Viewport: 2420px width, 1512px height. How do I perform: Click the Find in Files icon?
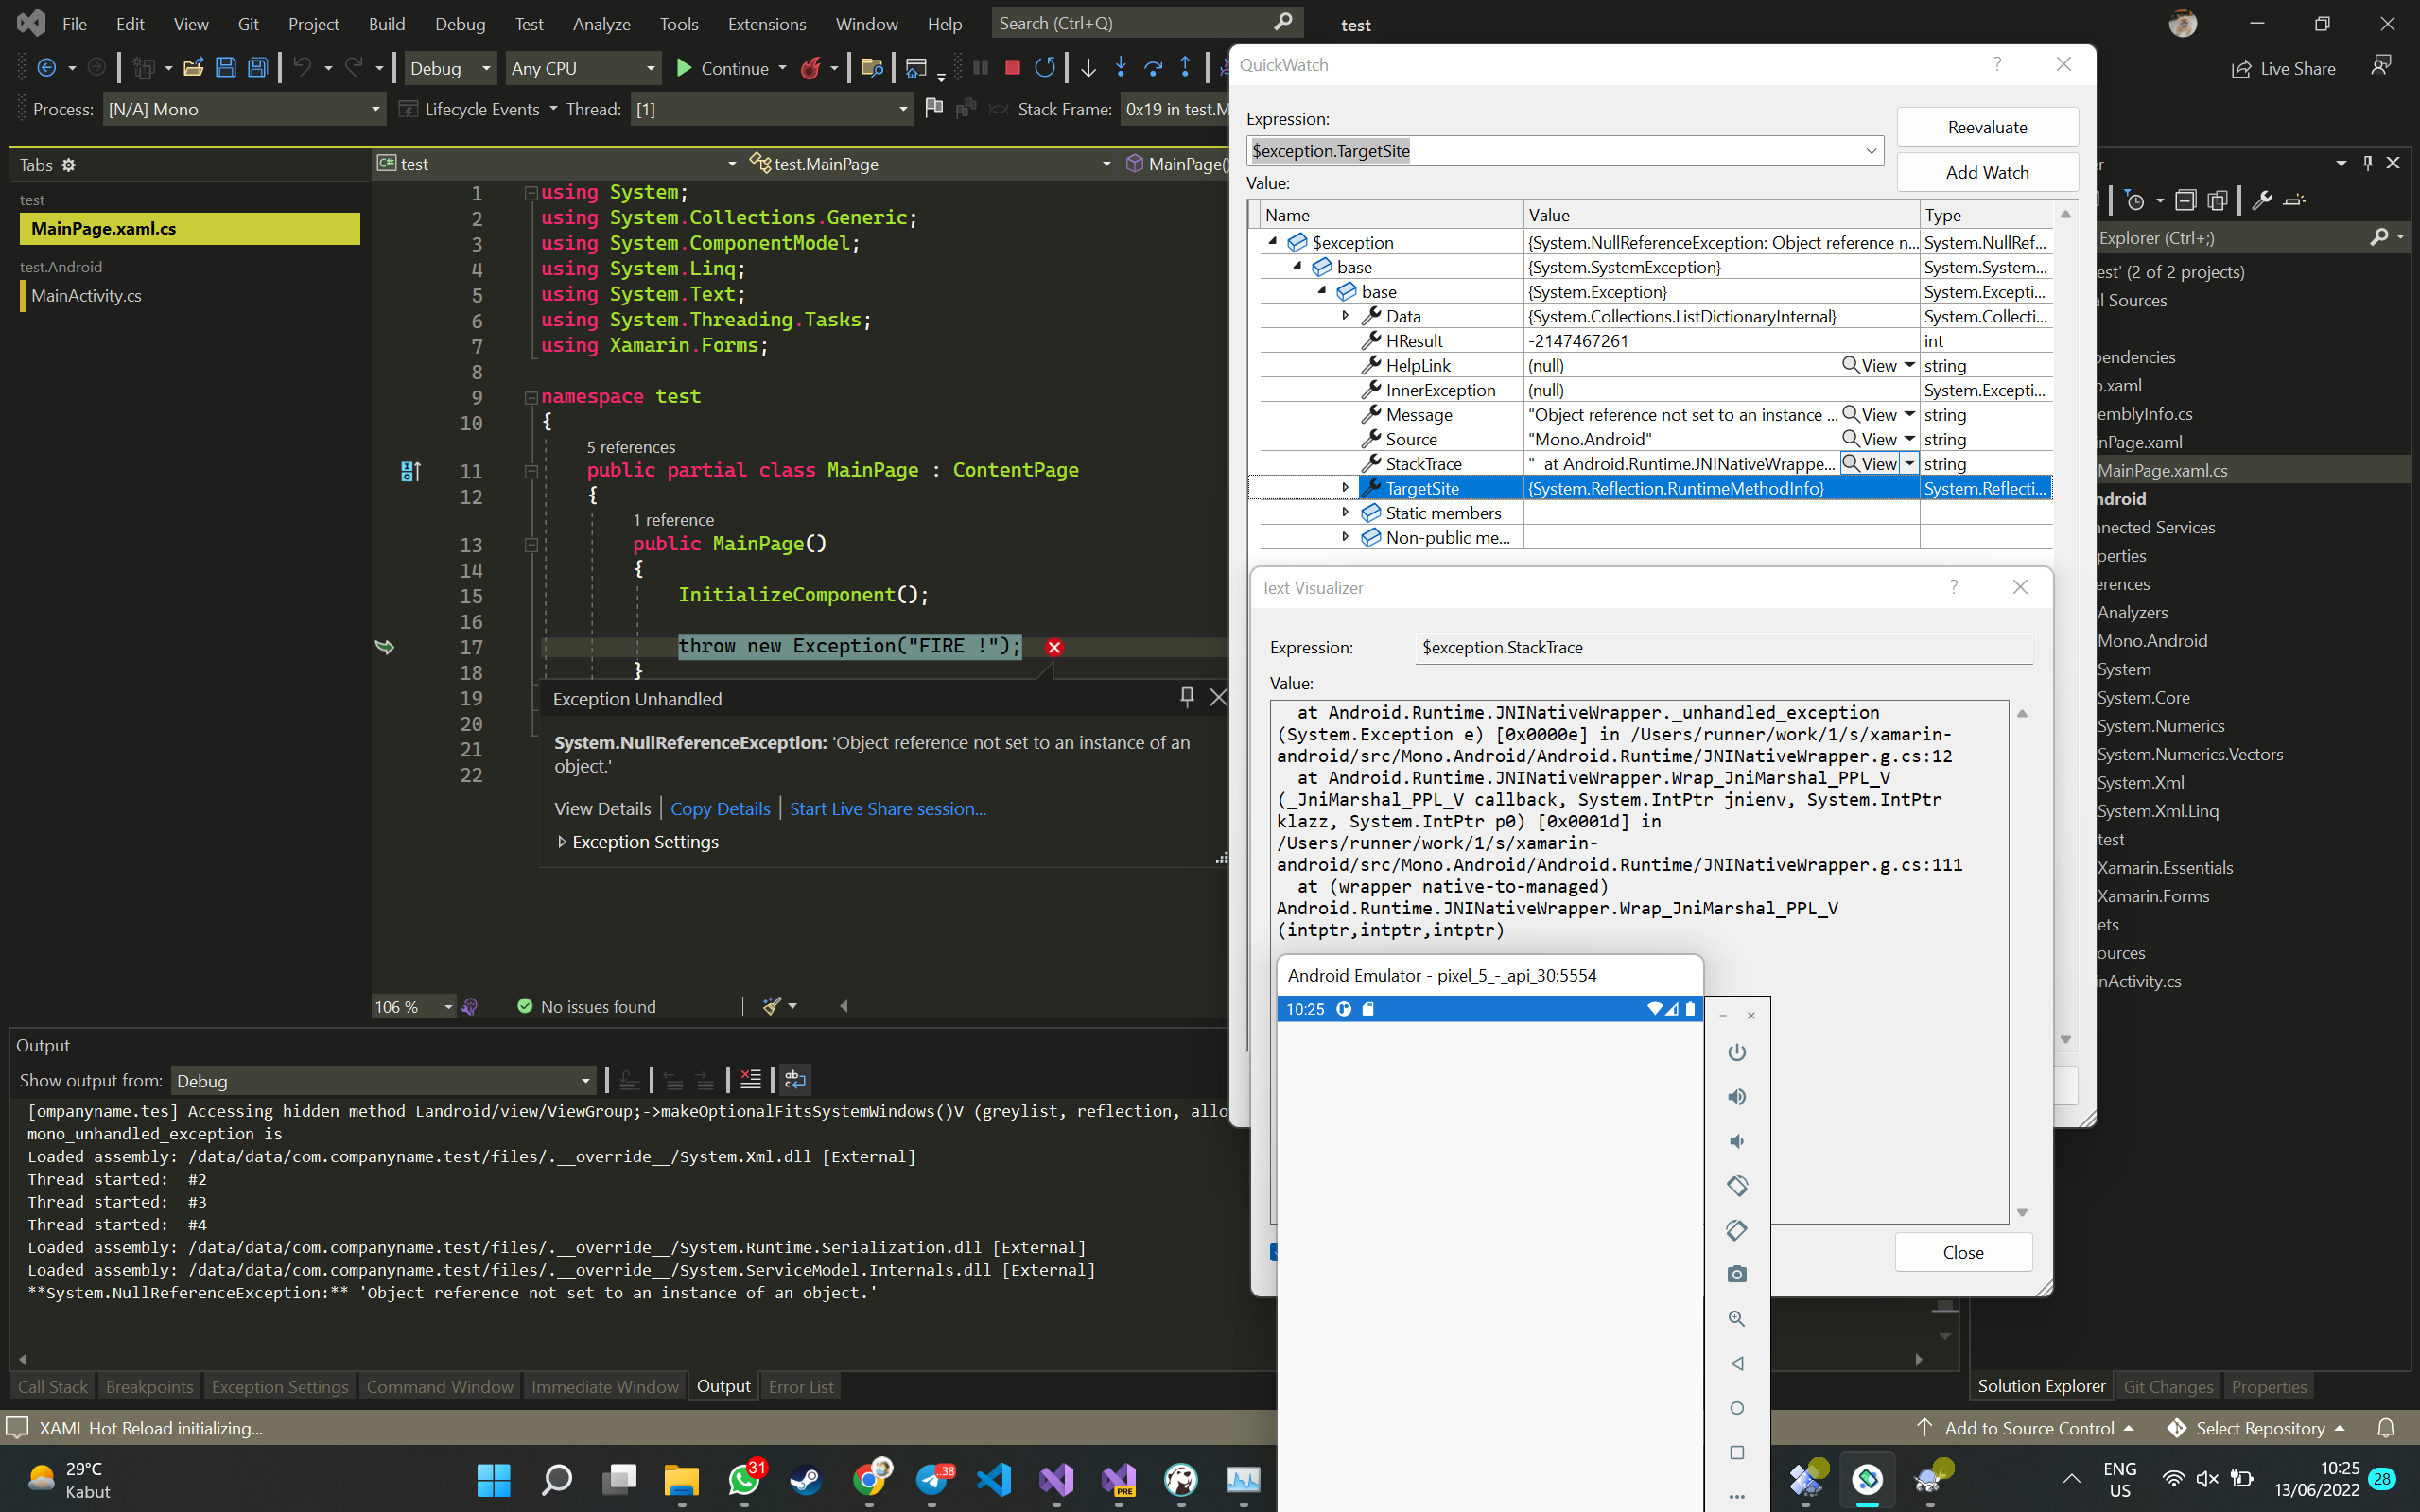pyautogui.click(x=871, y=68)
